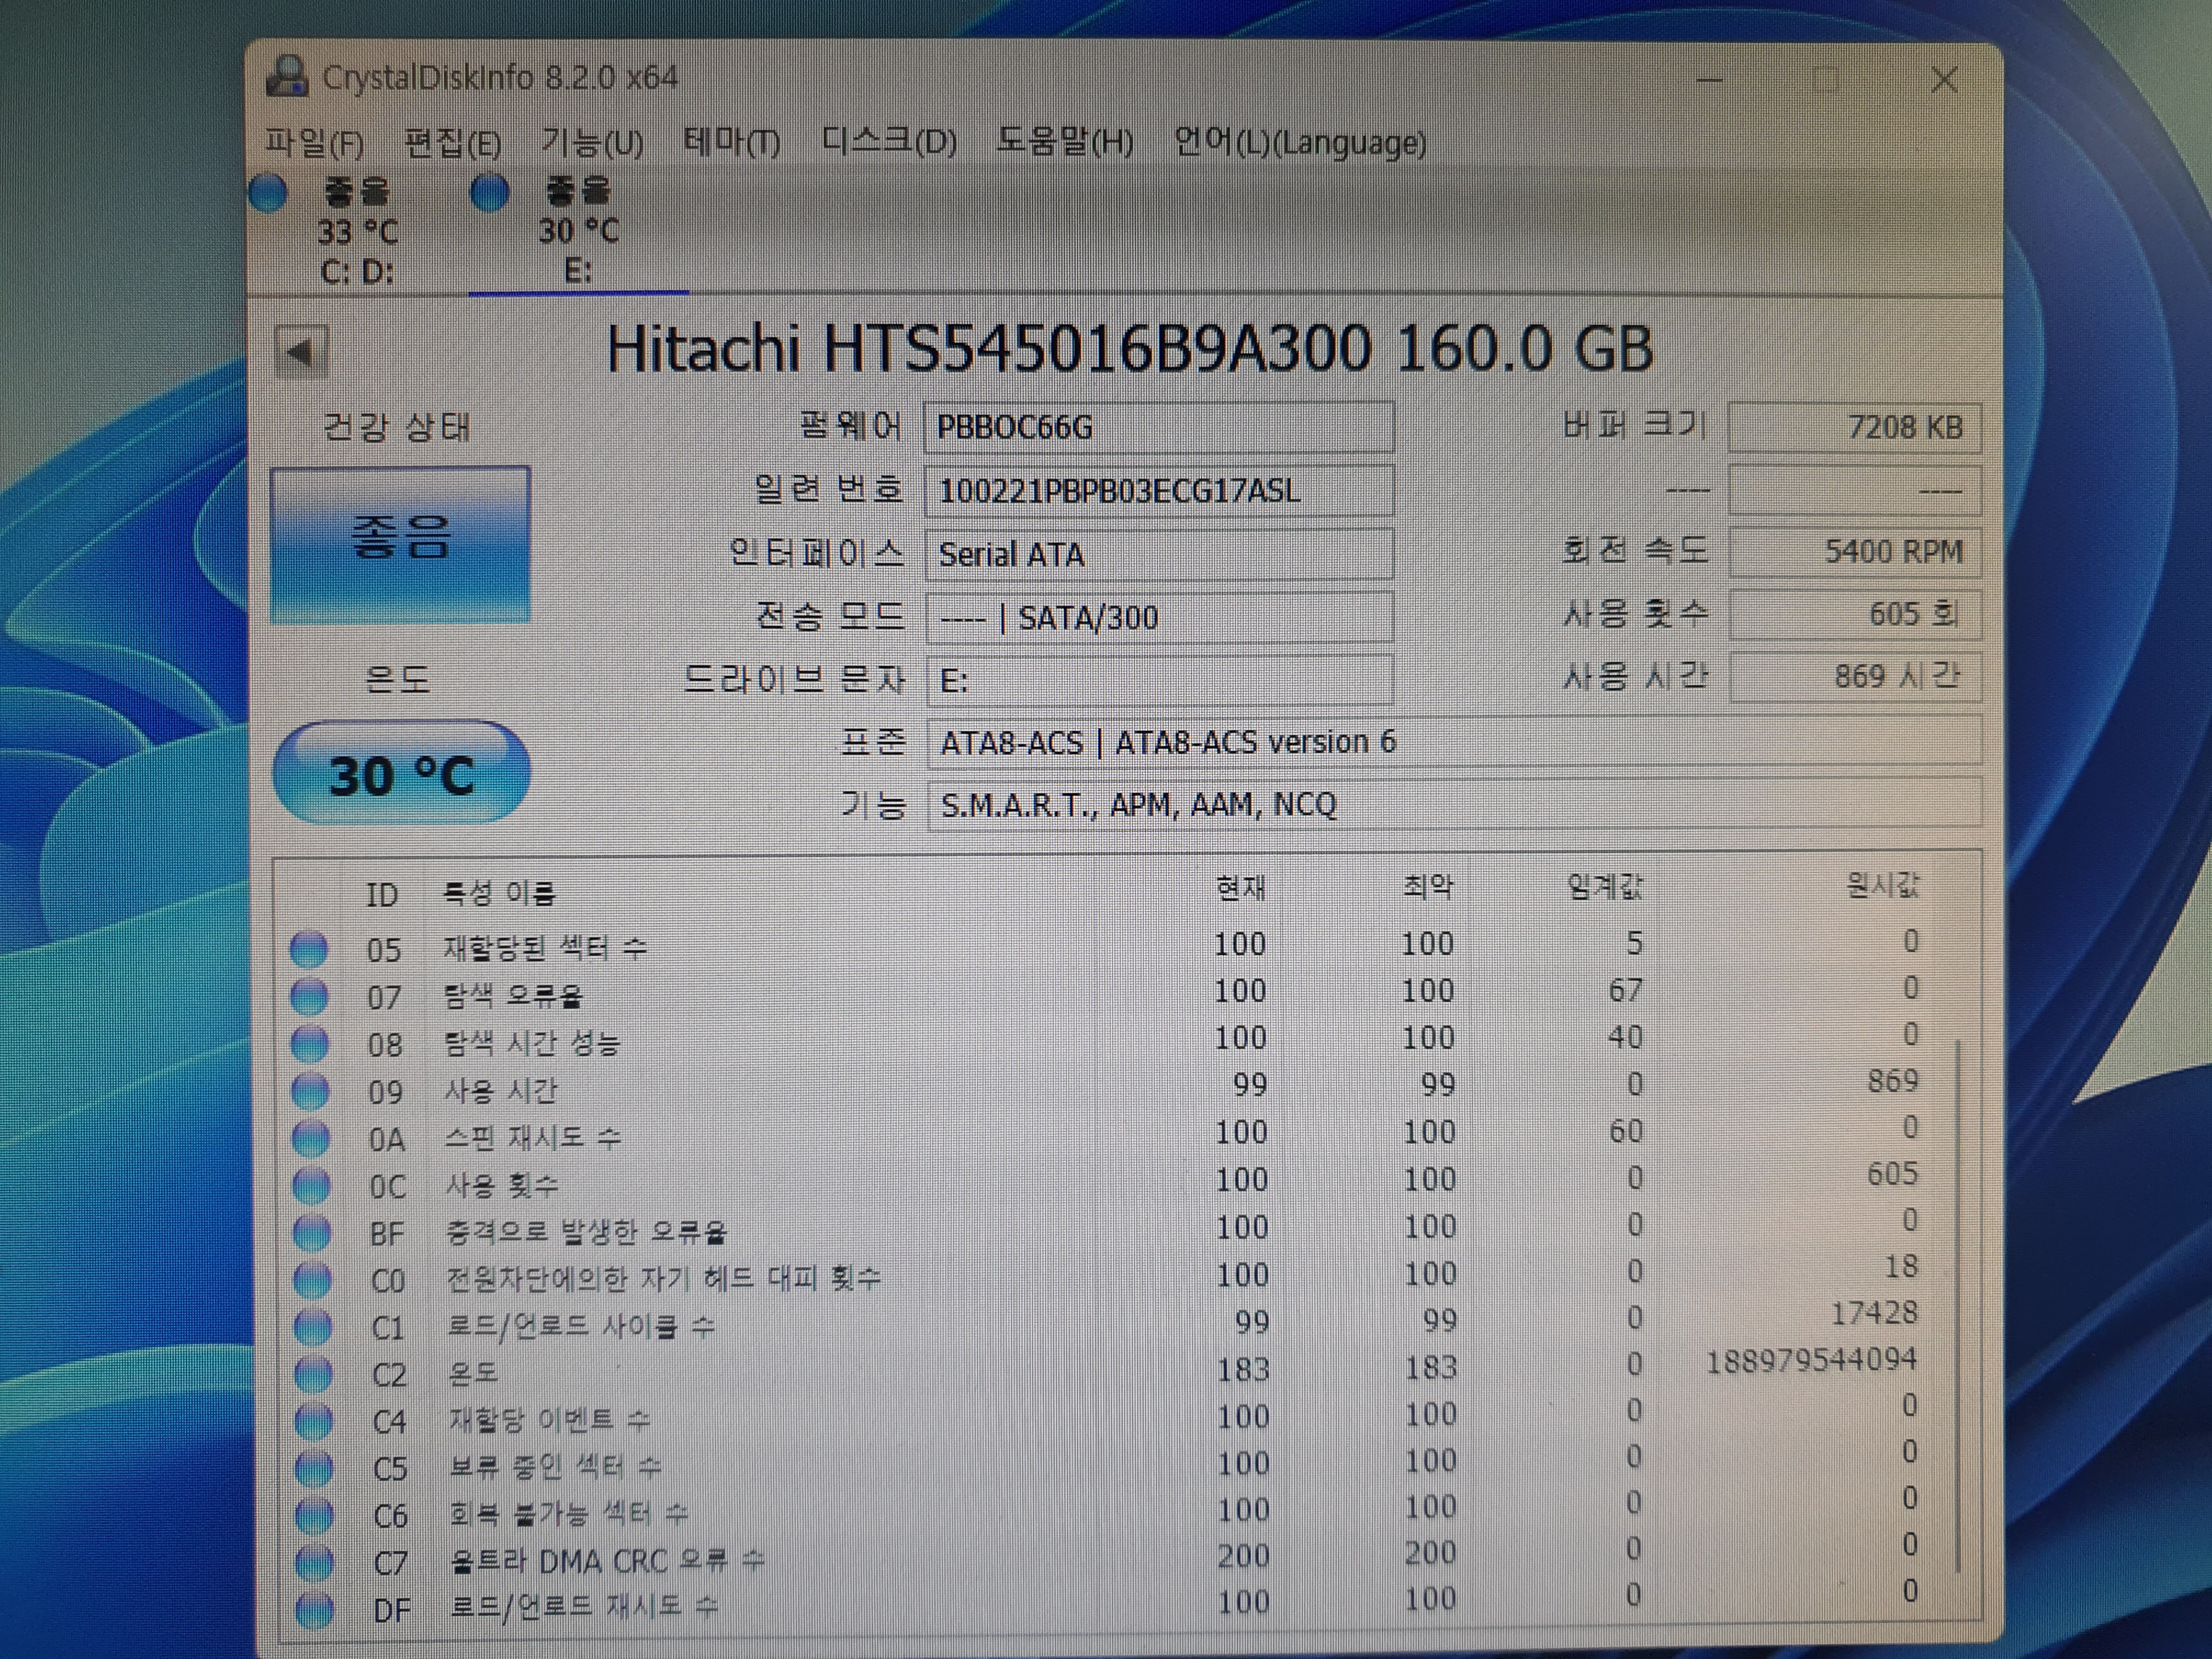Viewport: 2212px width, 1659px height.
Task: Click the attribute list vertical scrollbar
Action: pyautogui.click(x=1958, y=1305)
